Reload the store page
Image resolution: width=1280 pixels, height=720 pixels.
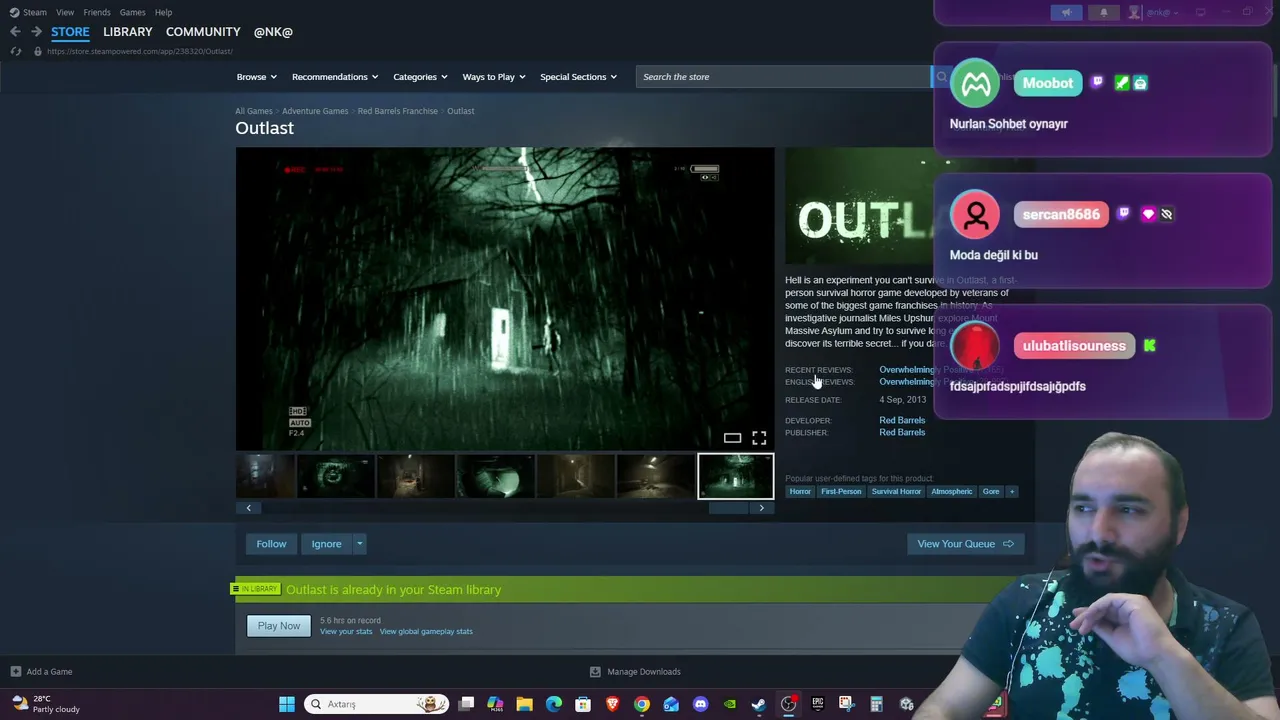pos(15,51)
